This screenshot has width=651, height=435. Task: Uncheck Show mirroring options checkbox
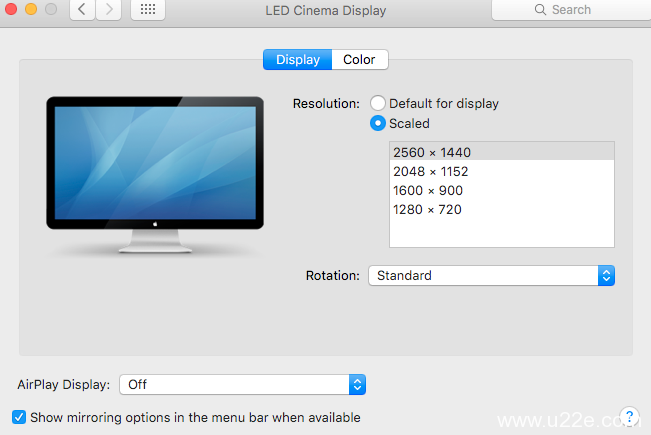[x=19, y=417]
